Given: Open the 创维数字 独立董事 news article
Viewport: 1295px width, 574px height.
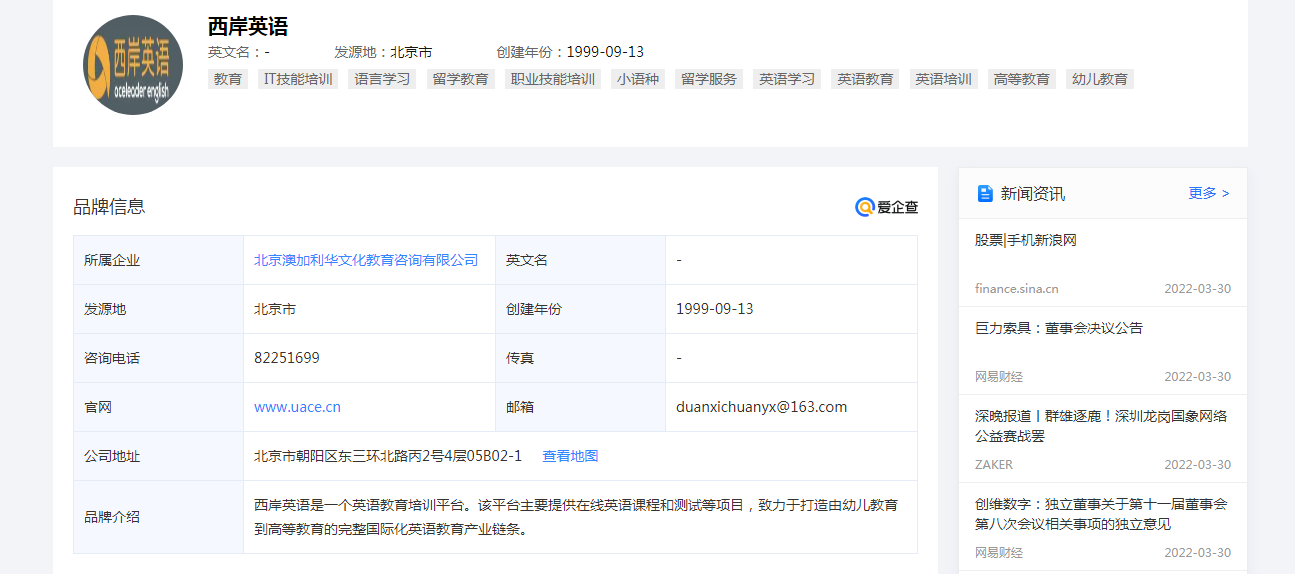Looking at the screenshot, I should 1101,514.
